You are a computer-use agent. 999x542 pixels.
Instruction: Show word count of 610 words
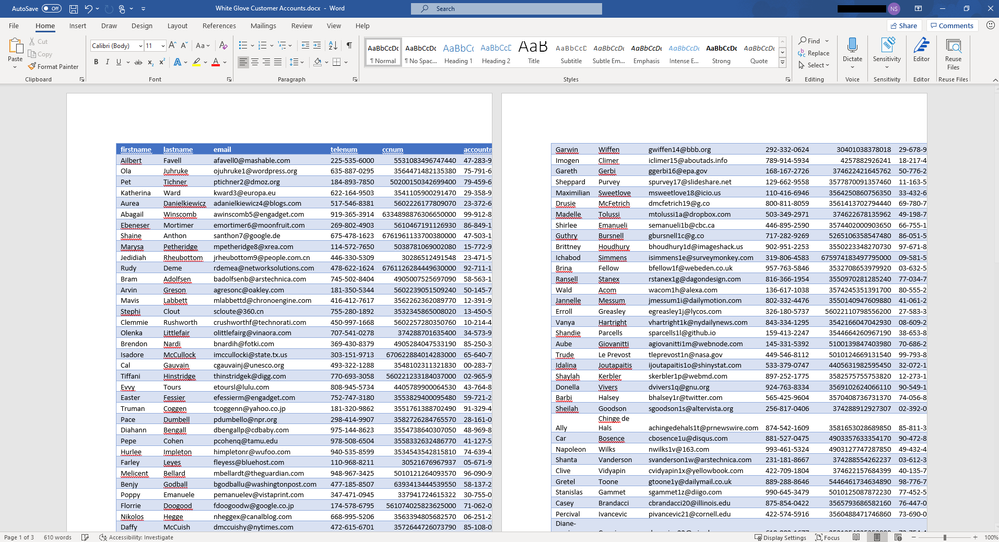click(57, 538)
